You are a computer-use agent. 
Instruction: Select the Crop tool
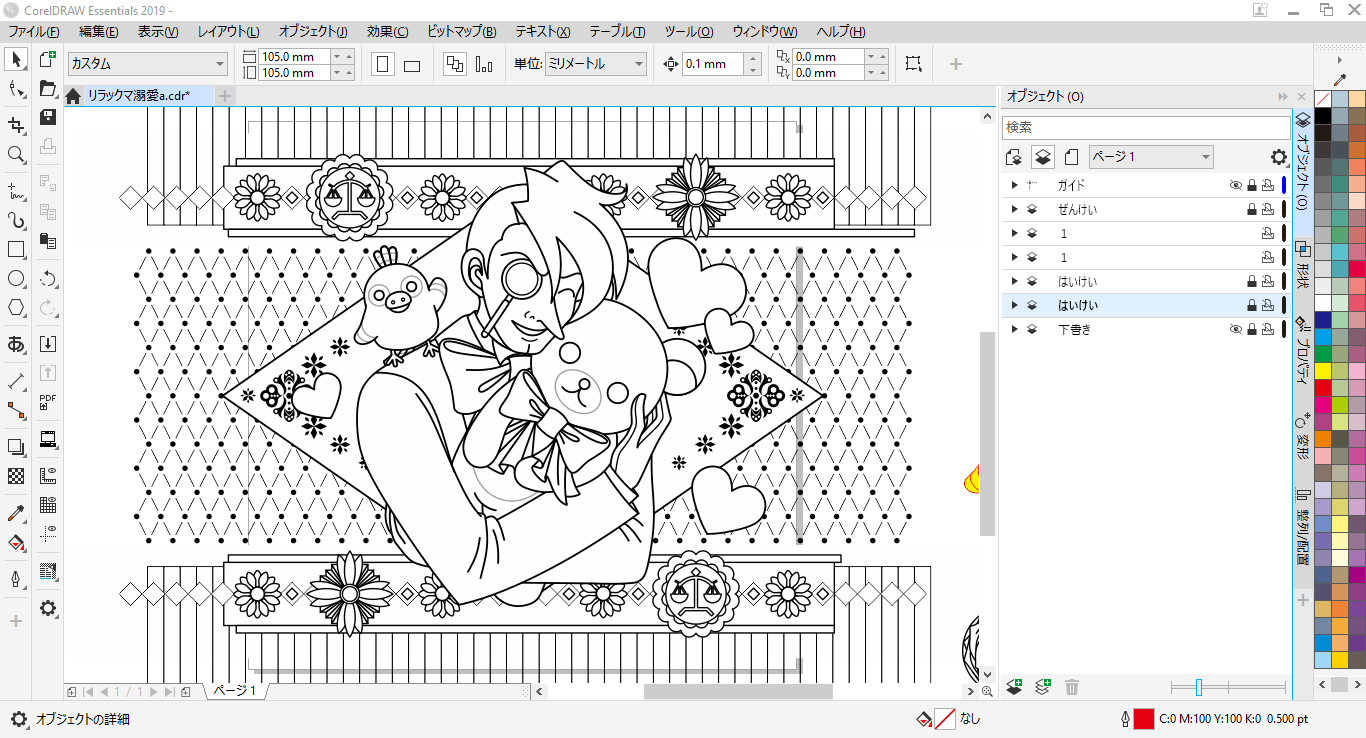[x=16, y=124]
